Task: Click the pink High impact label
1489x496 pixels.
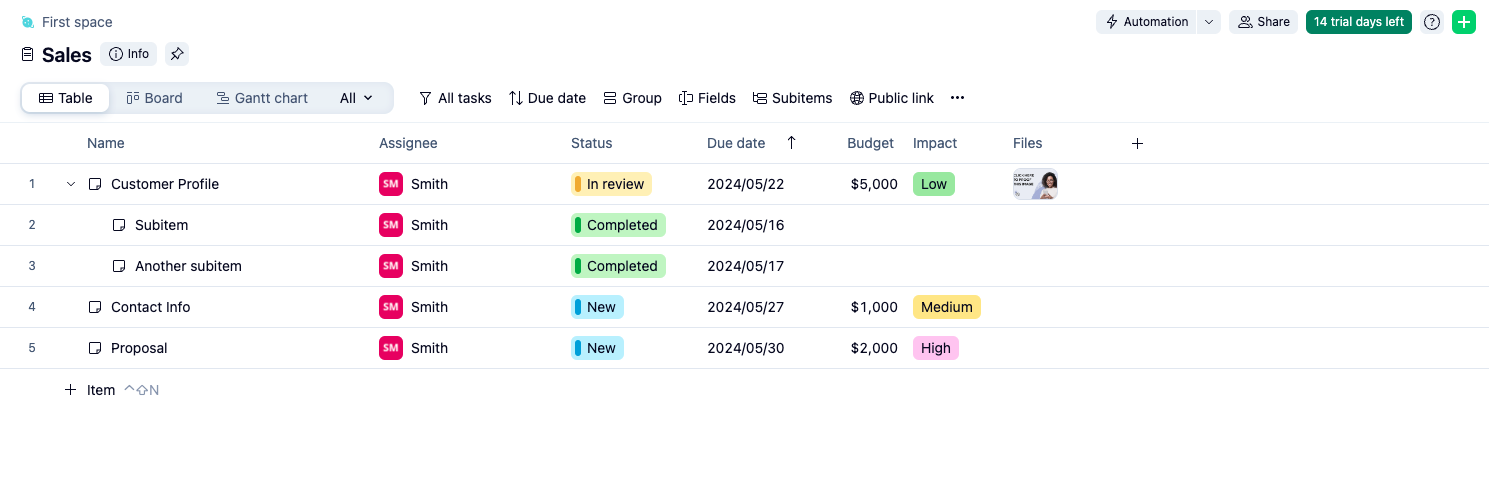Action: click(935, 348)
